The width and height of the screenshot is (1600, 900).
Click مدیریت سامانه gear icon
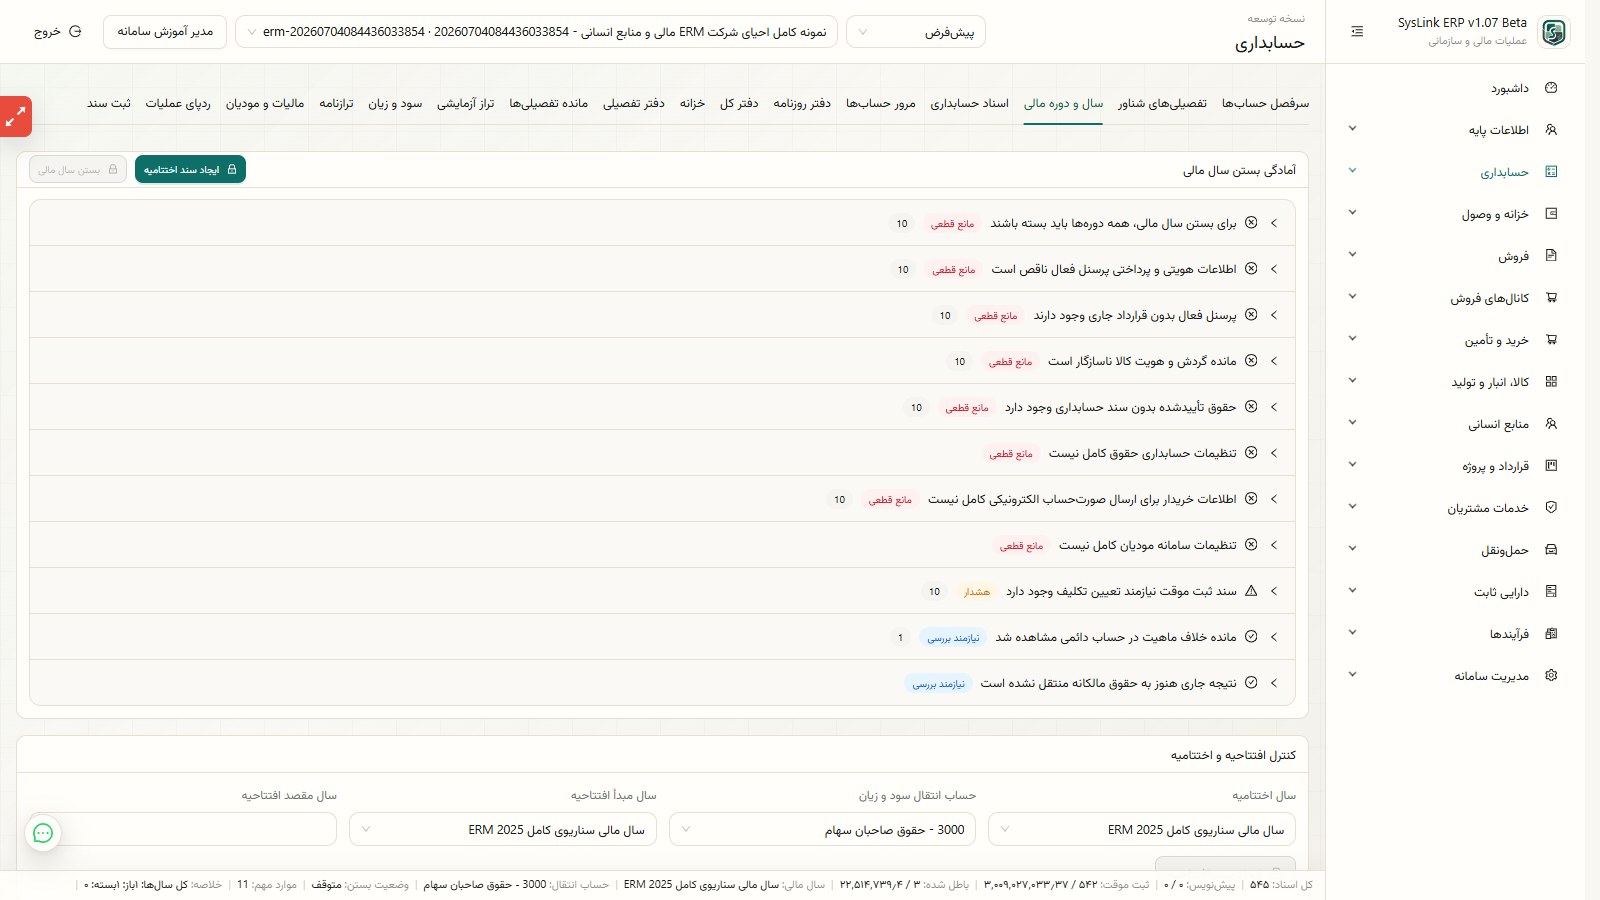tap(1551, 676)
